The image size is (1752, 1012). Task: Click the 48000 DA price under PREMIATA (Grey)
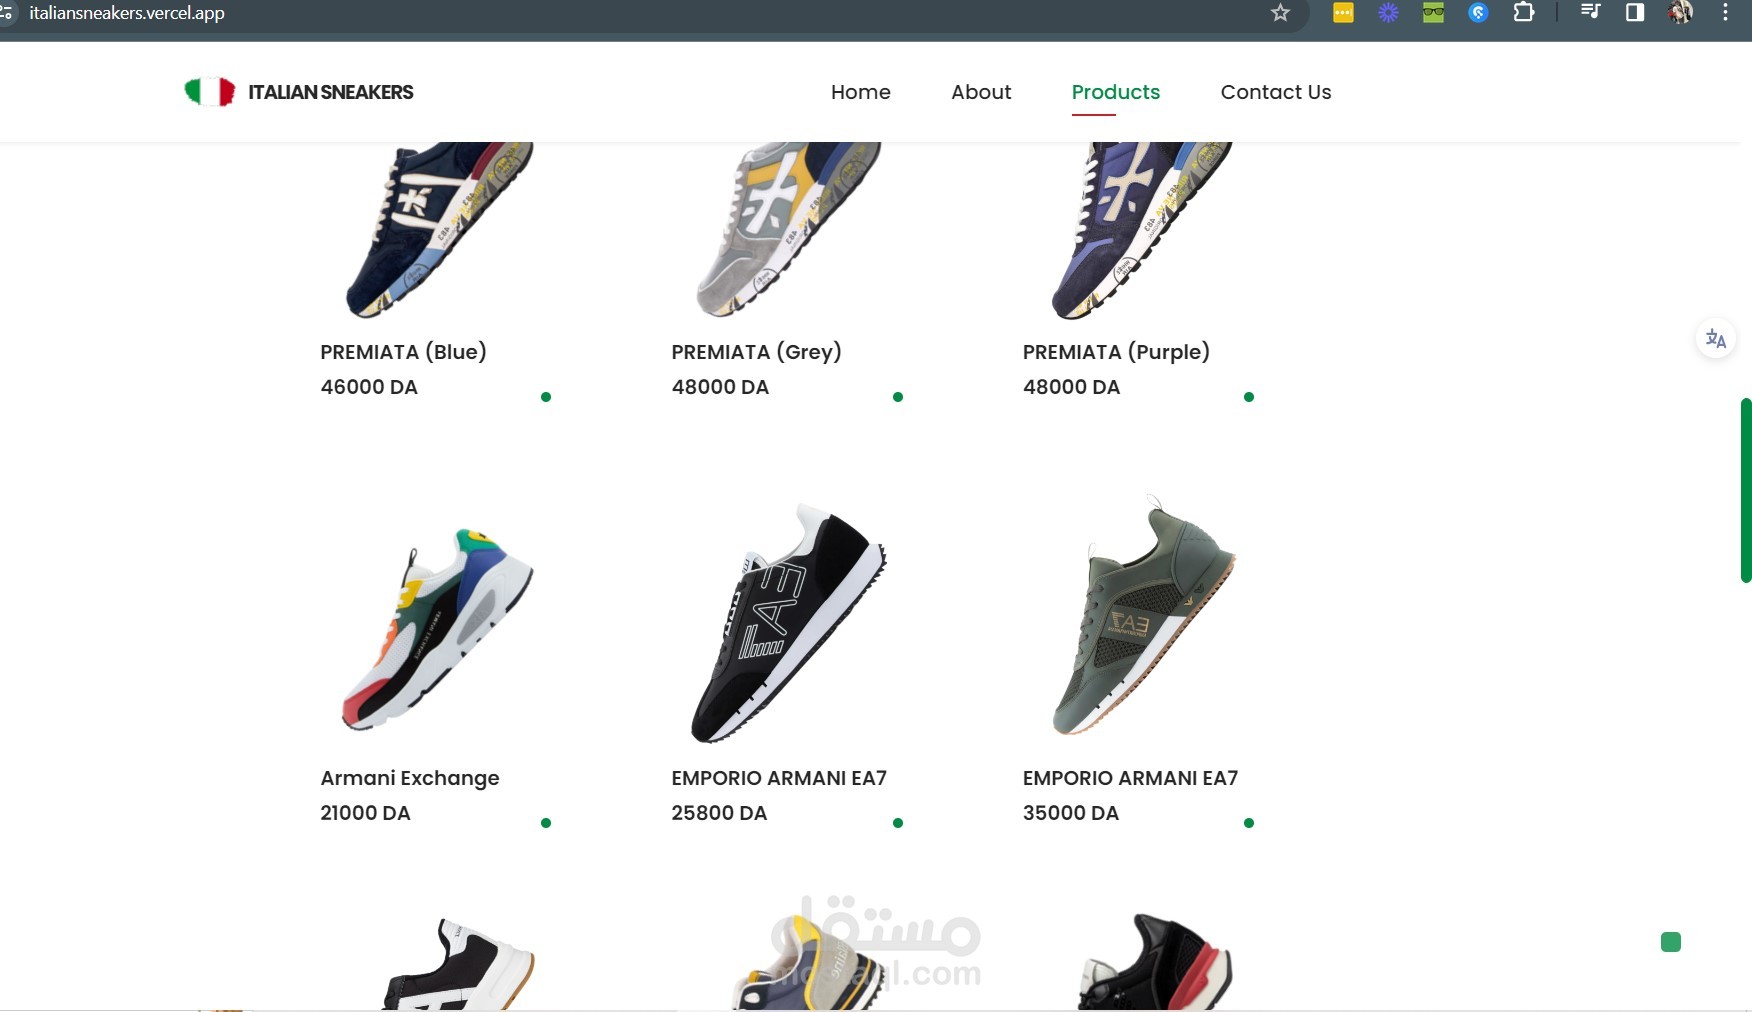point(720,387)
